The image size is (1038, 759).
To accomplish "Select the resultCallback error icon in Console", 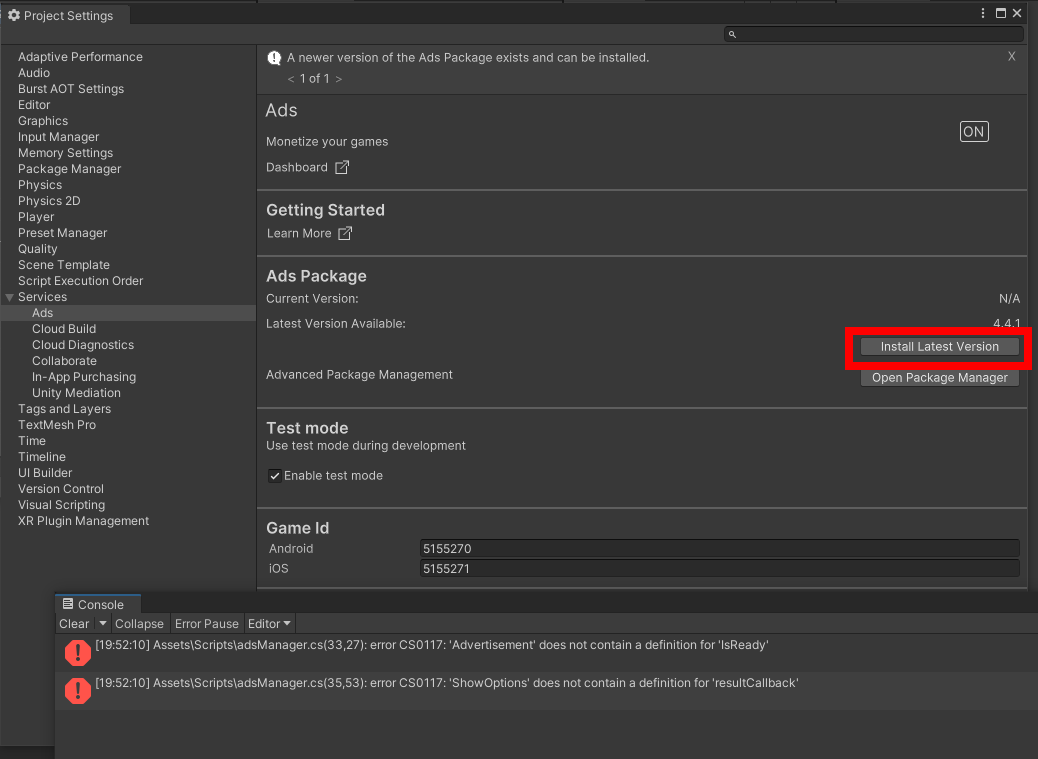I will (78, 691).
